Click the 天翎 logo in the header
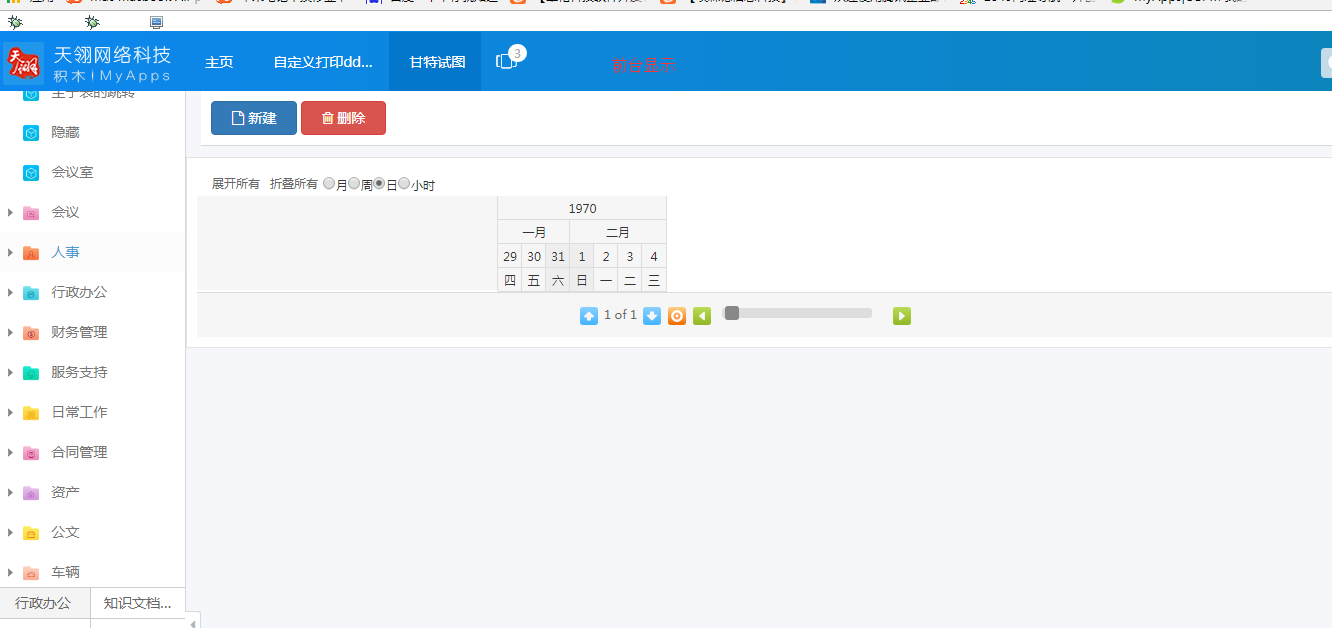Viewport: 1332px width, 628px height. [24, 61]
